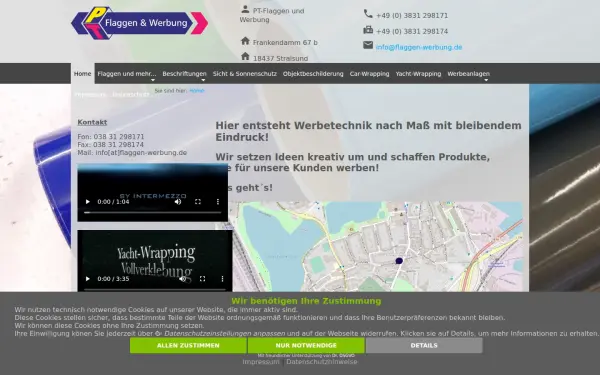600x375 pixels.
Task: Click the Home breadcrumb link
Action: pyautogui.click(x=197, y=91)
